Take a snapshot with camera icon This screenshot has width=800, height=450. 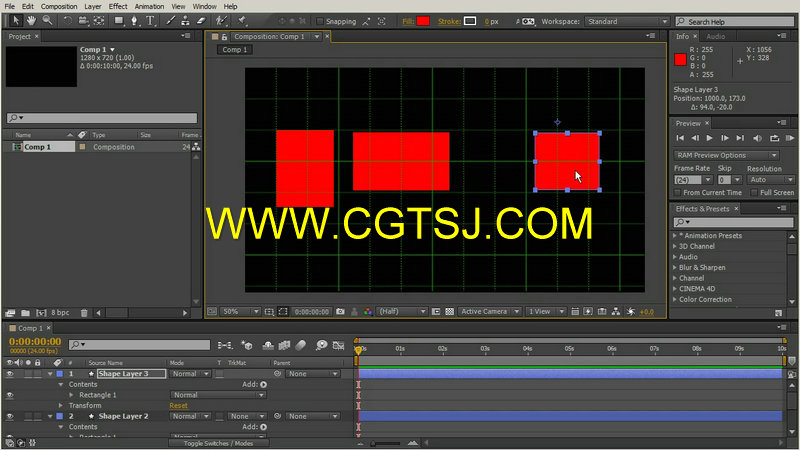[340, 311]
